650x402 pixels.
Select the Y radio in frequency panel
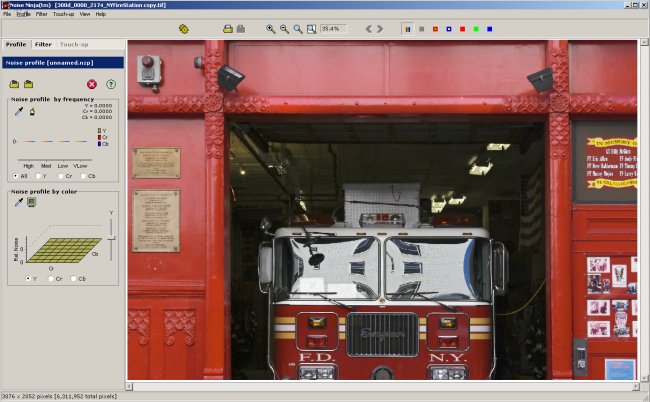click(38, 176)
